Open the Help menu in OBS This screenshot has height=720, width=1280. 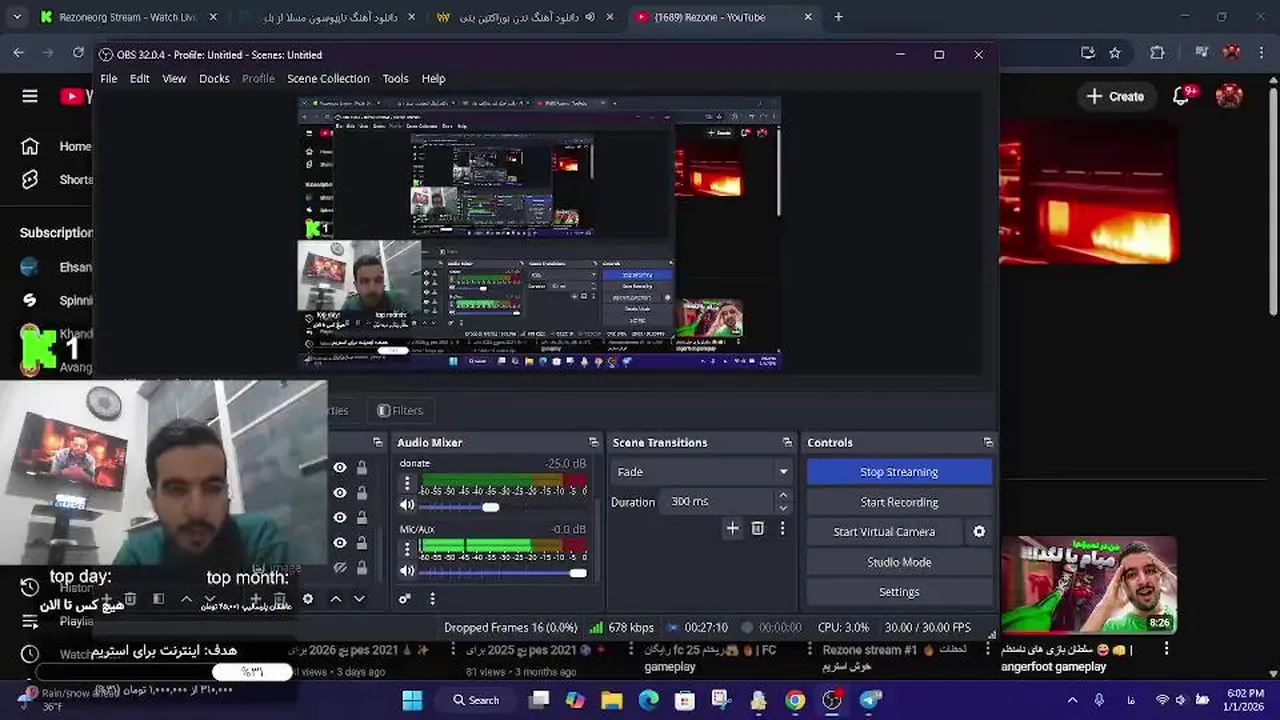pyautogui.click(x=433, y=78)
